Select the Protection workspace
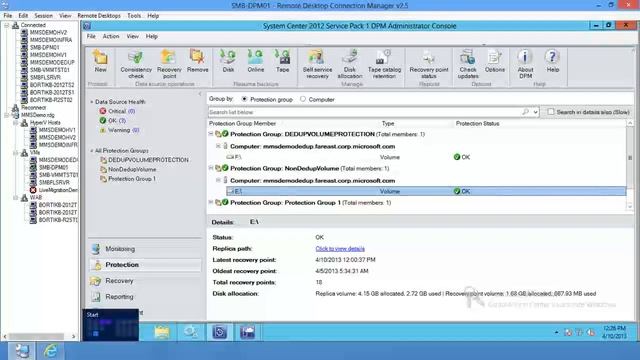640x360 pixels. click(x=145, y=265)
